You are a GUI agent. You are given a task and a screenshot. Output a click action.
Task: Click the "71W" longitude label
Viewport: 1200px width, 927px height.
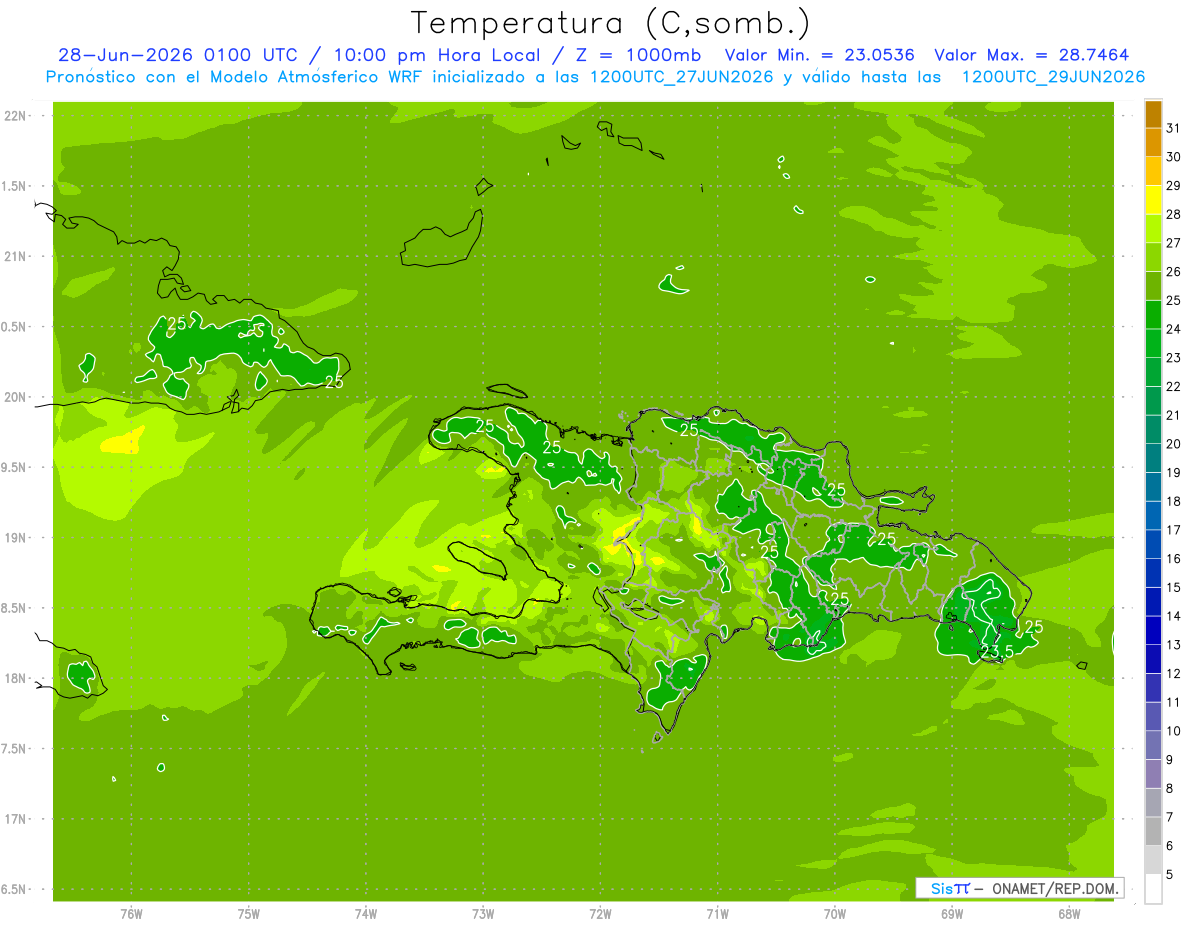tap(717, 913)
